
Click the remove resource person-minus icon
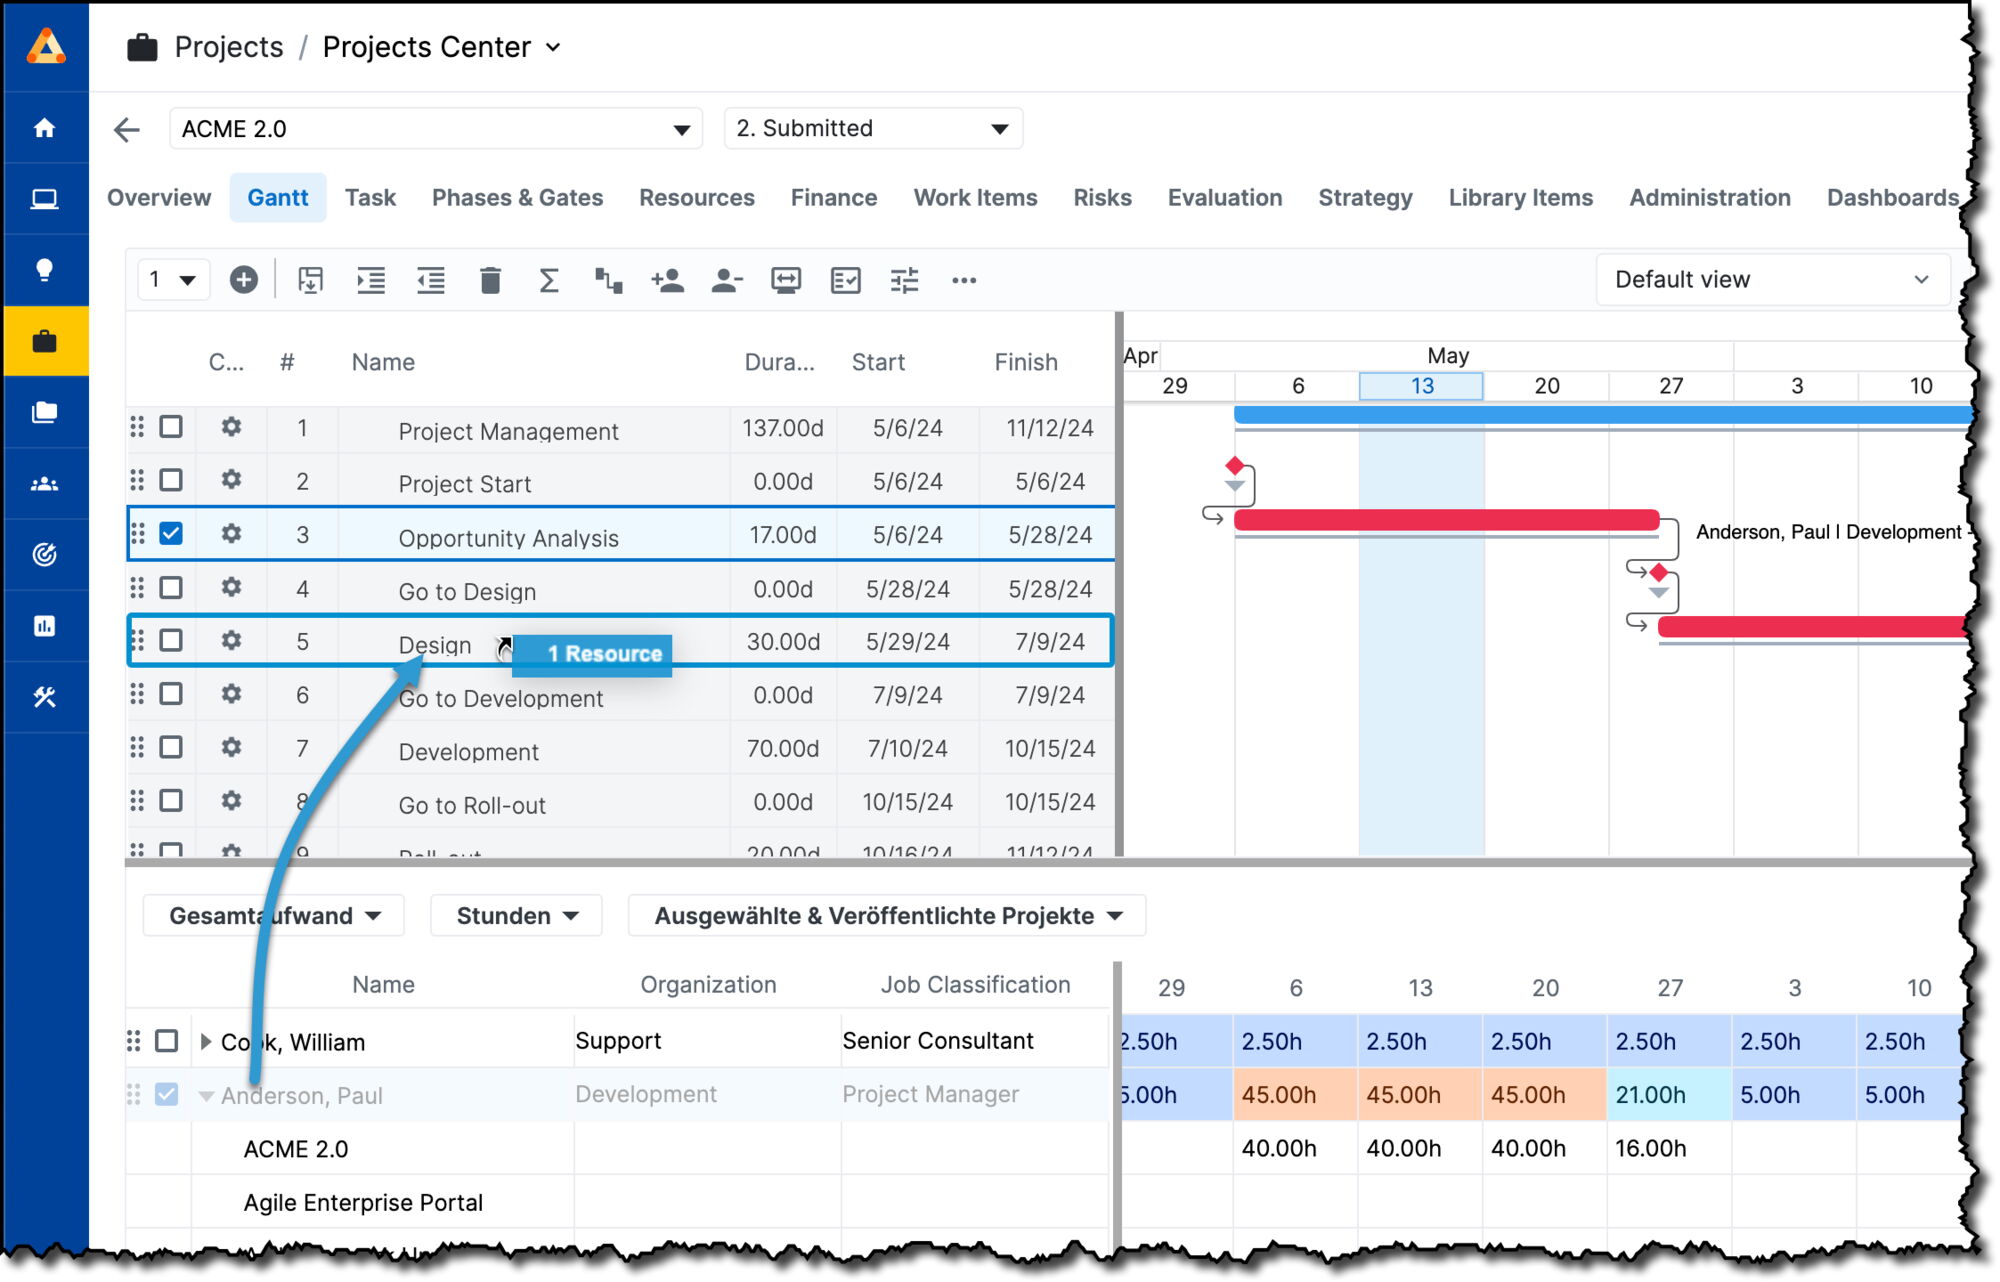coord(727,280)
